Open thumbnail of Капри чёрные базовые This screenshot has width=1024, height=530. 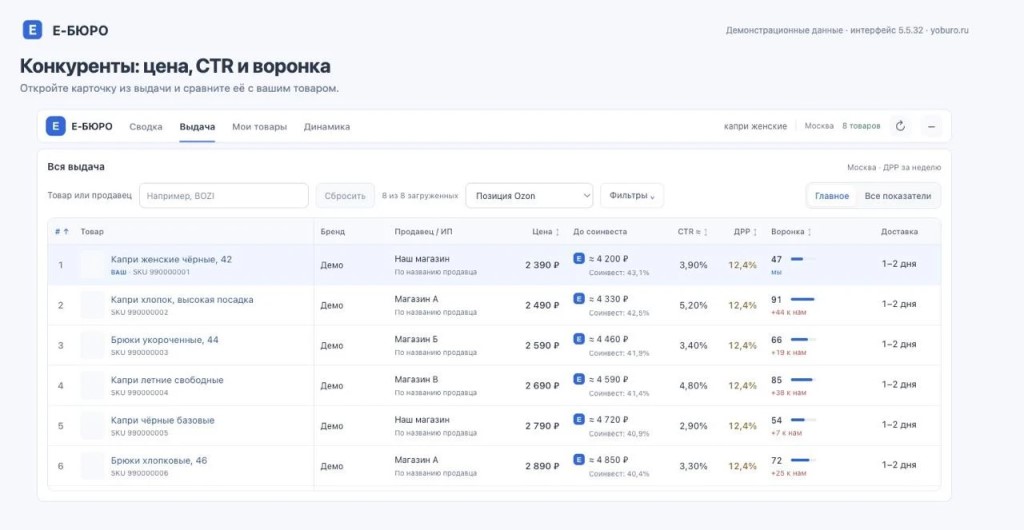(93, 426)
